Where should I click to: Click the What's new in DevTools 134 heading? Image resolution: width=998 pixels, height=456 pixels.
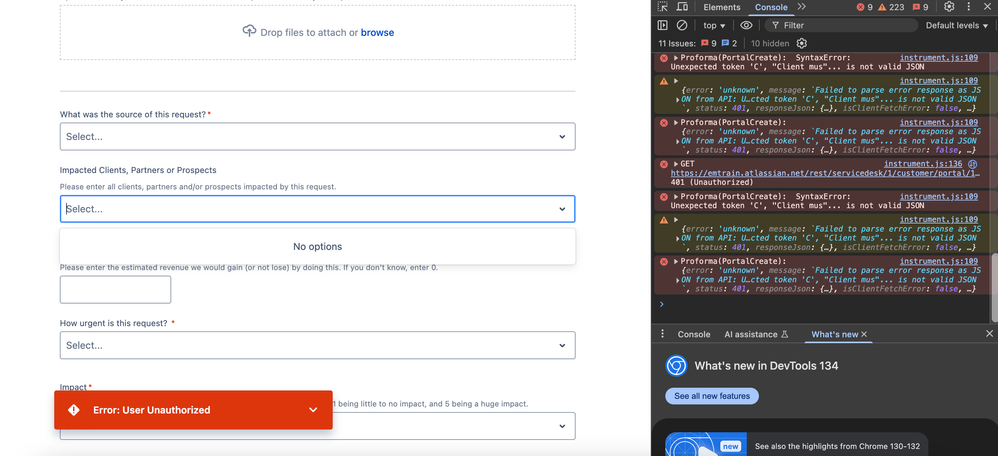tap(766, 366)
